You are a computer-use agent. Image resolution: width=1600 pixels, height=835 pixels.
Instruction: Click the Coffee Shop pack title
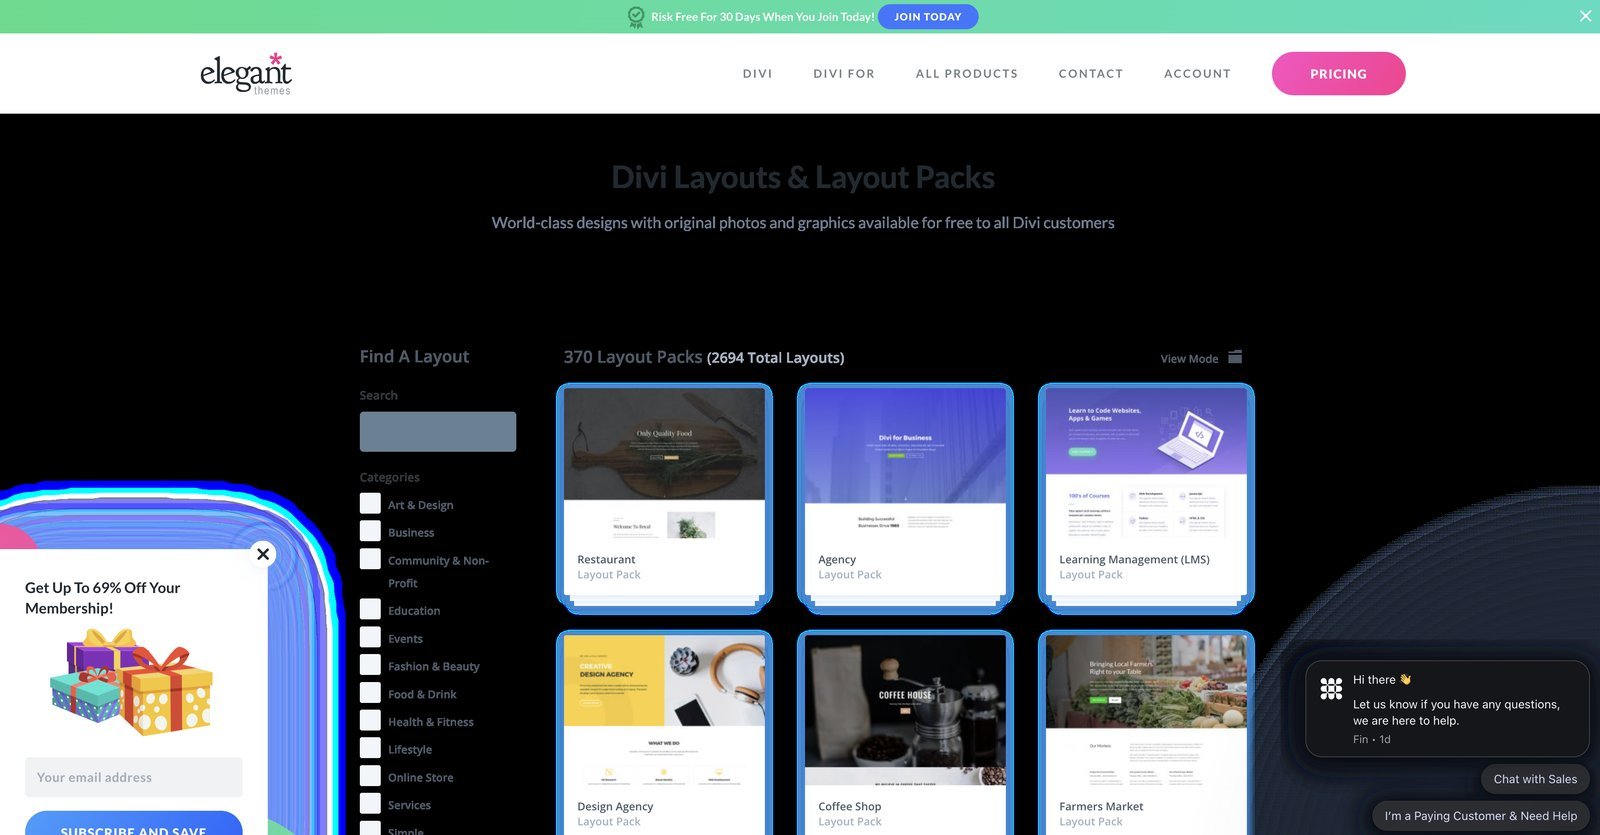pos(850,807)
